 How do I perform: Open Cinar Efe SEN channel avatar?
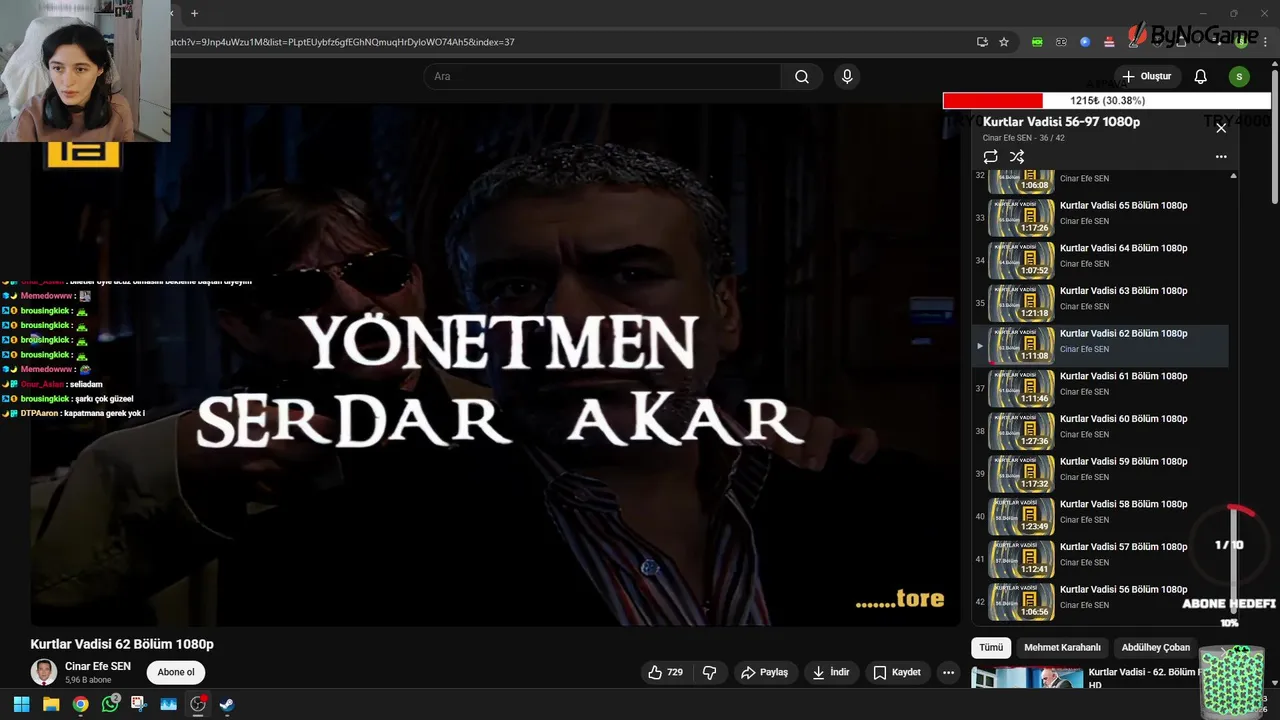(44, 672)
